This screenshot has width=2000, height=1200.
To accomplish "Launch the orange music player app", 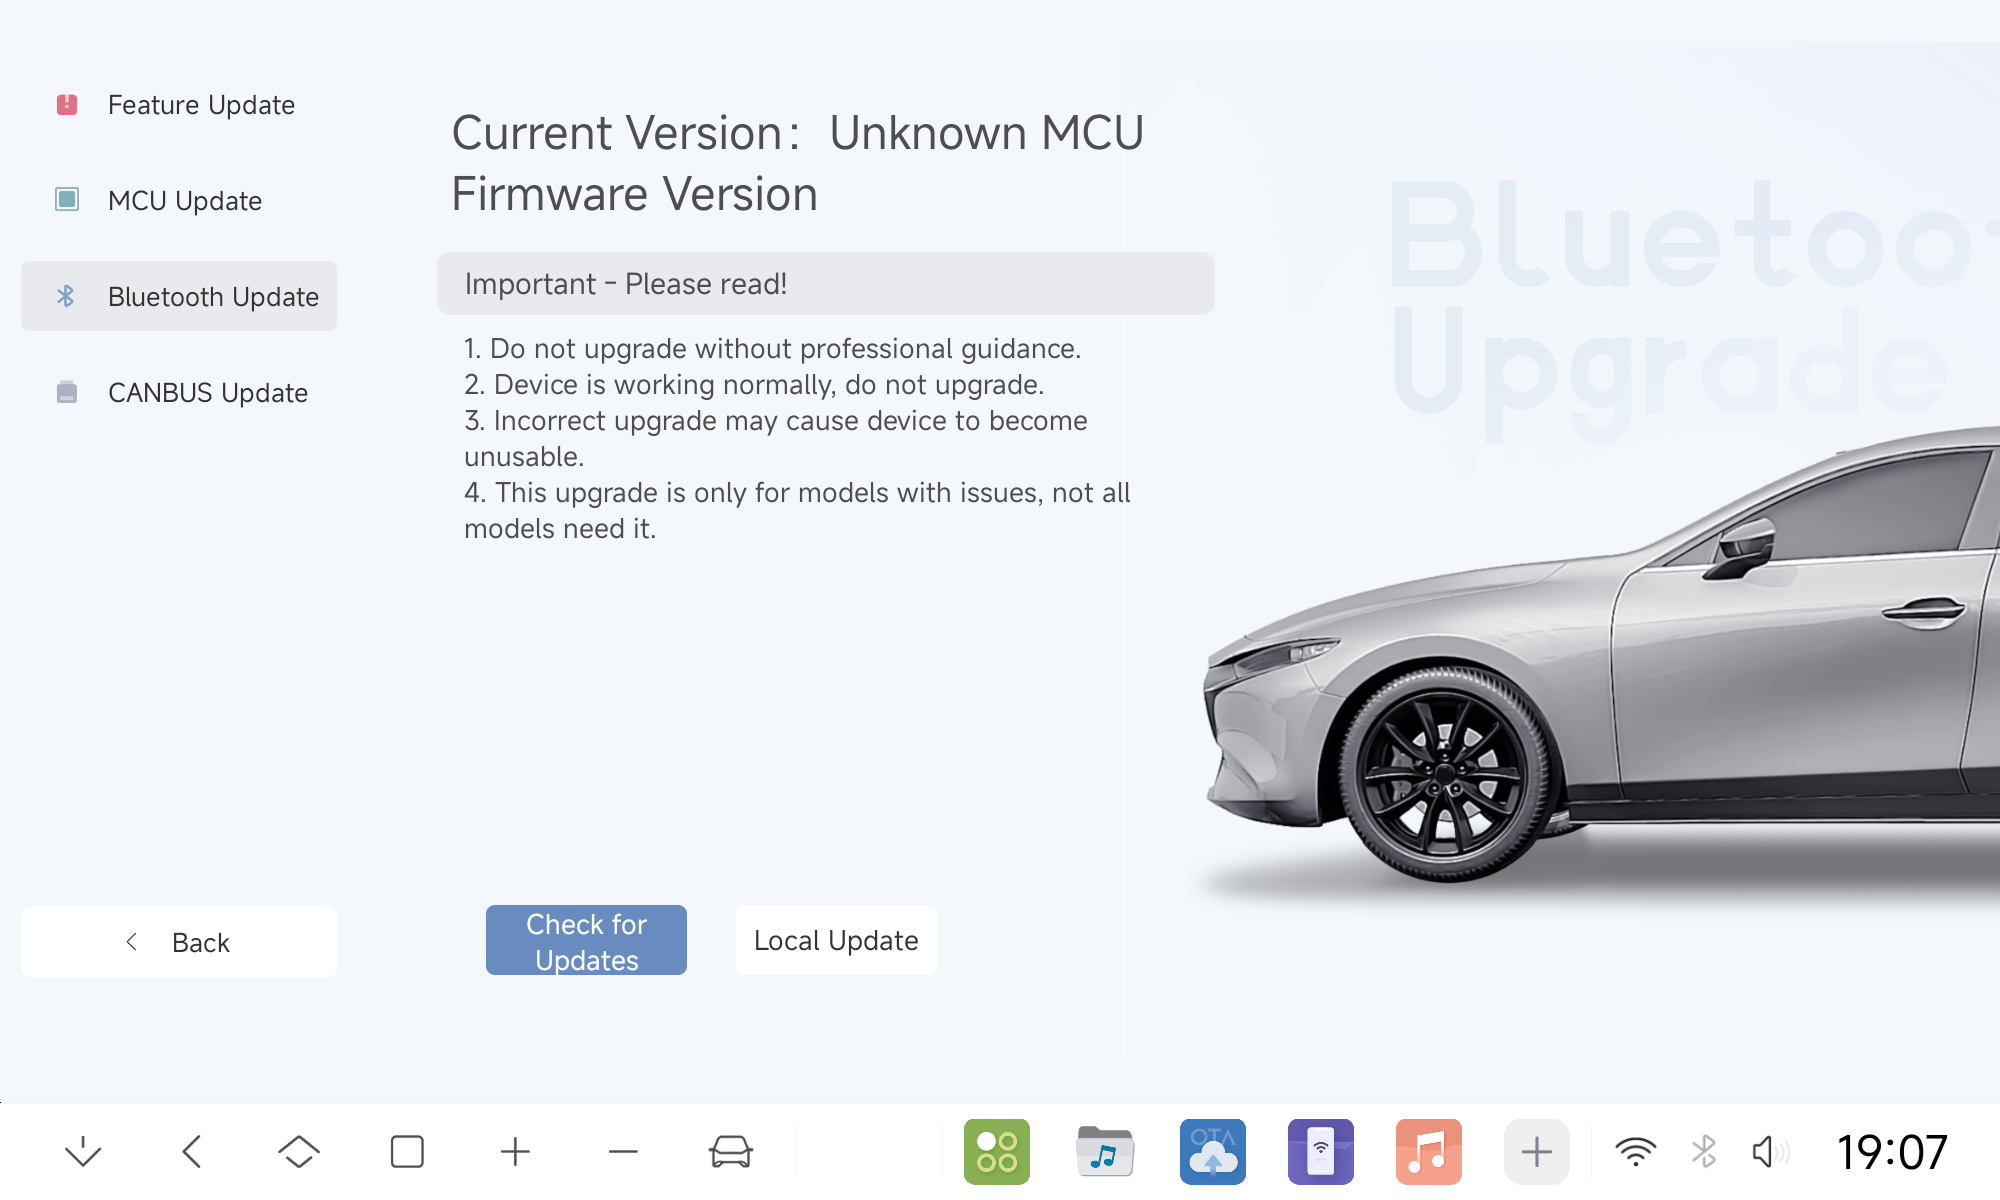I will click(1428, 1152).
